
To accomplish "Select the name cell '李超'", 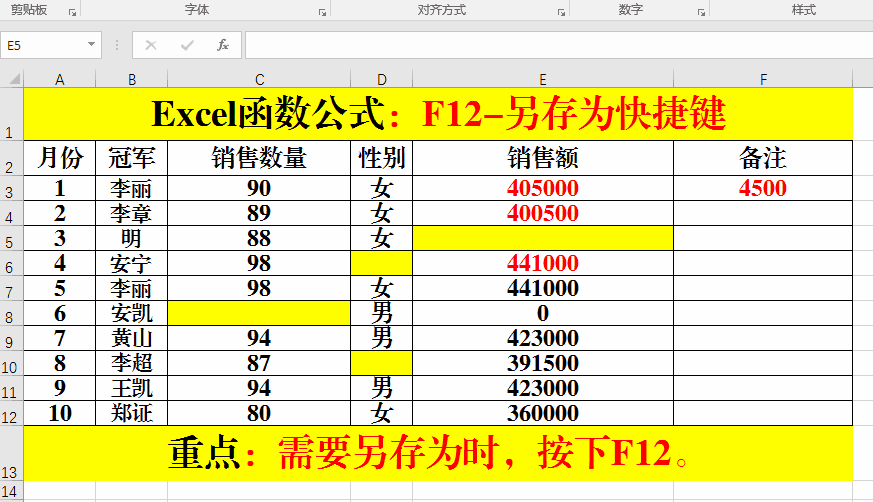I will point(131,363).
